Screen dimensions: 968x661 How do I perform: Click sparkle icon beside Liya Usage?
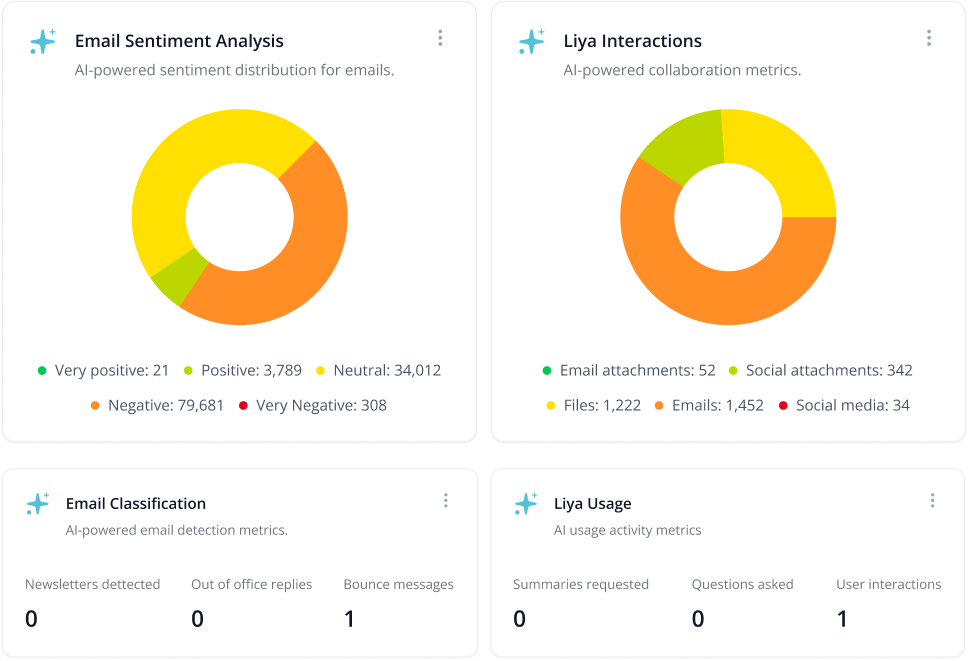[x=526, y=504]
